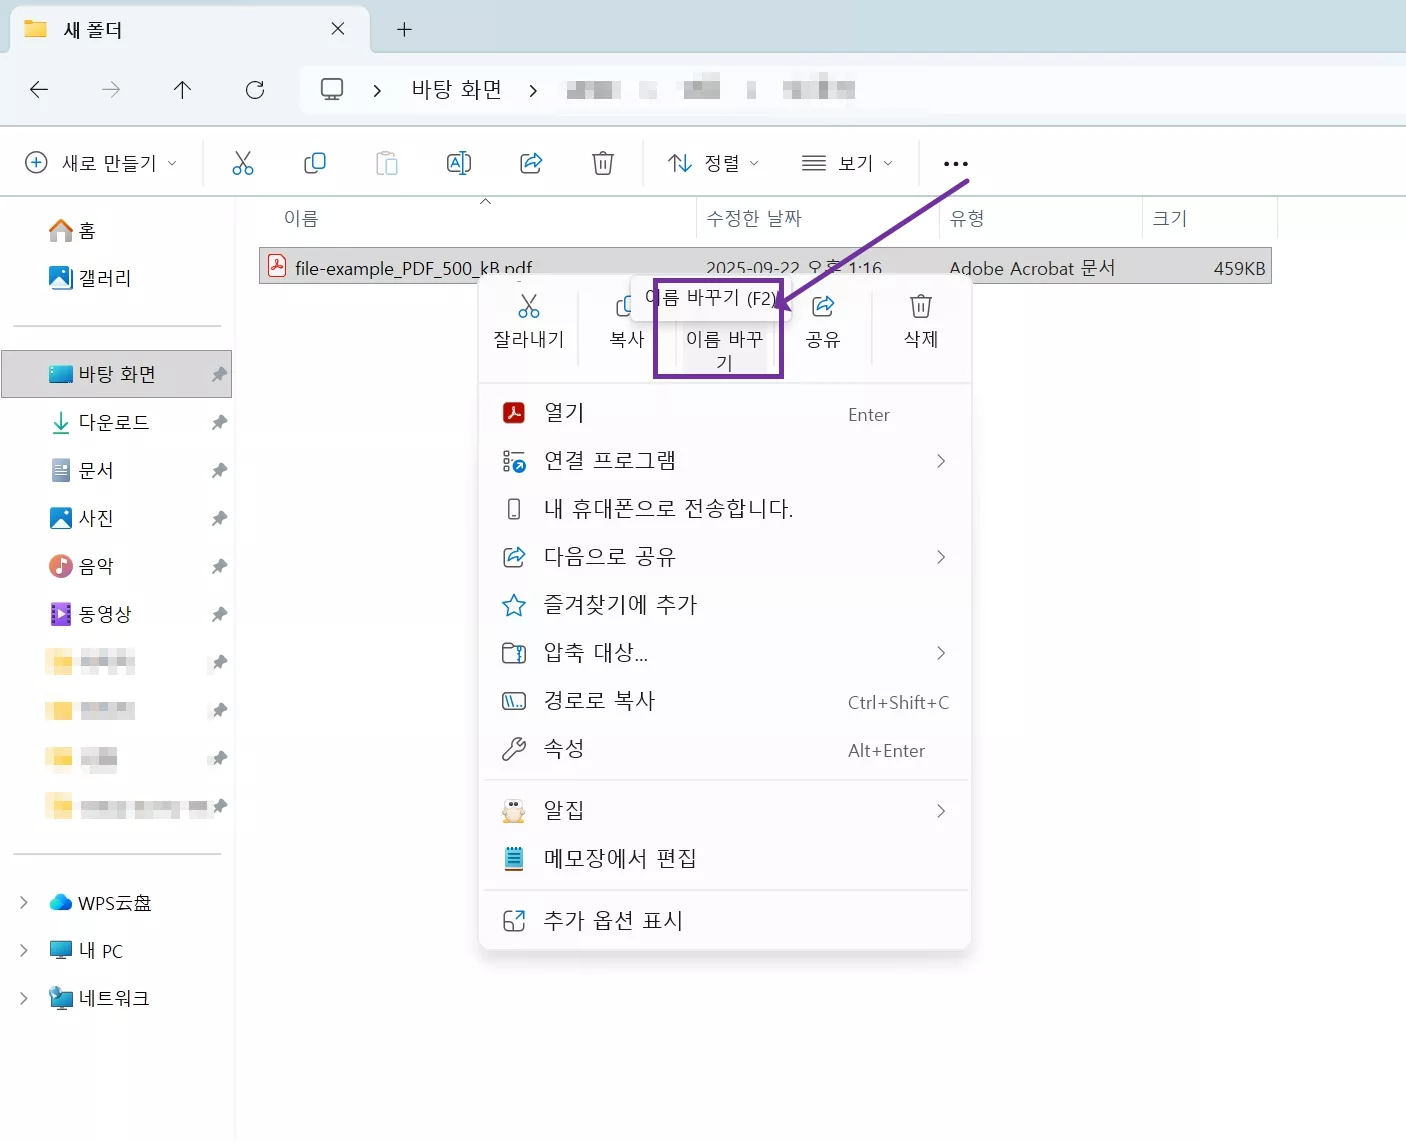Open the 정렬 sorting dropdown
1406x1142 pixels.
713,162
